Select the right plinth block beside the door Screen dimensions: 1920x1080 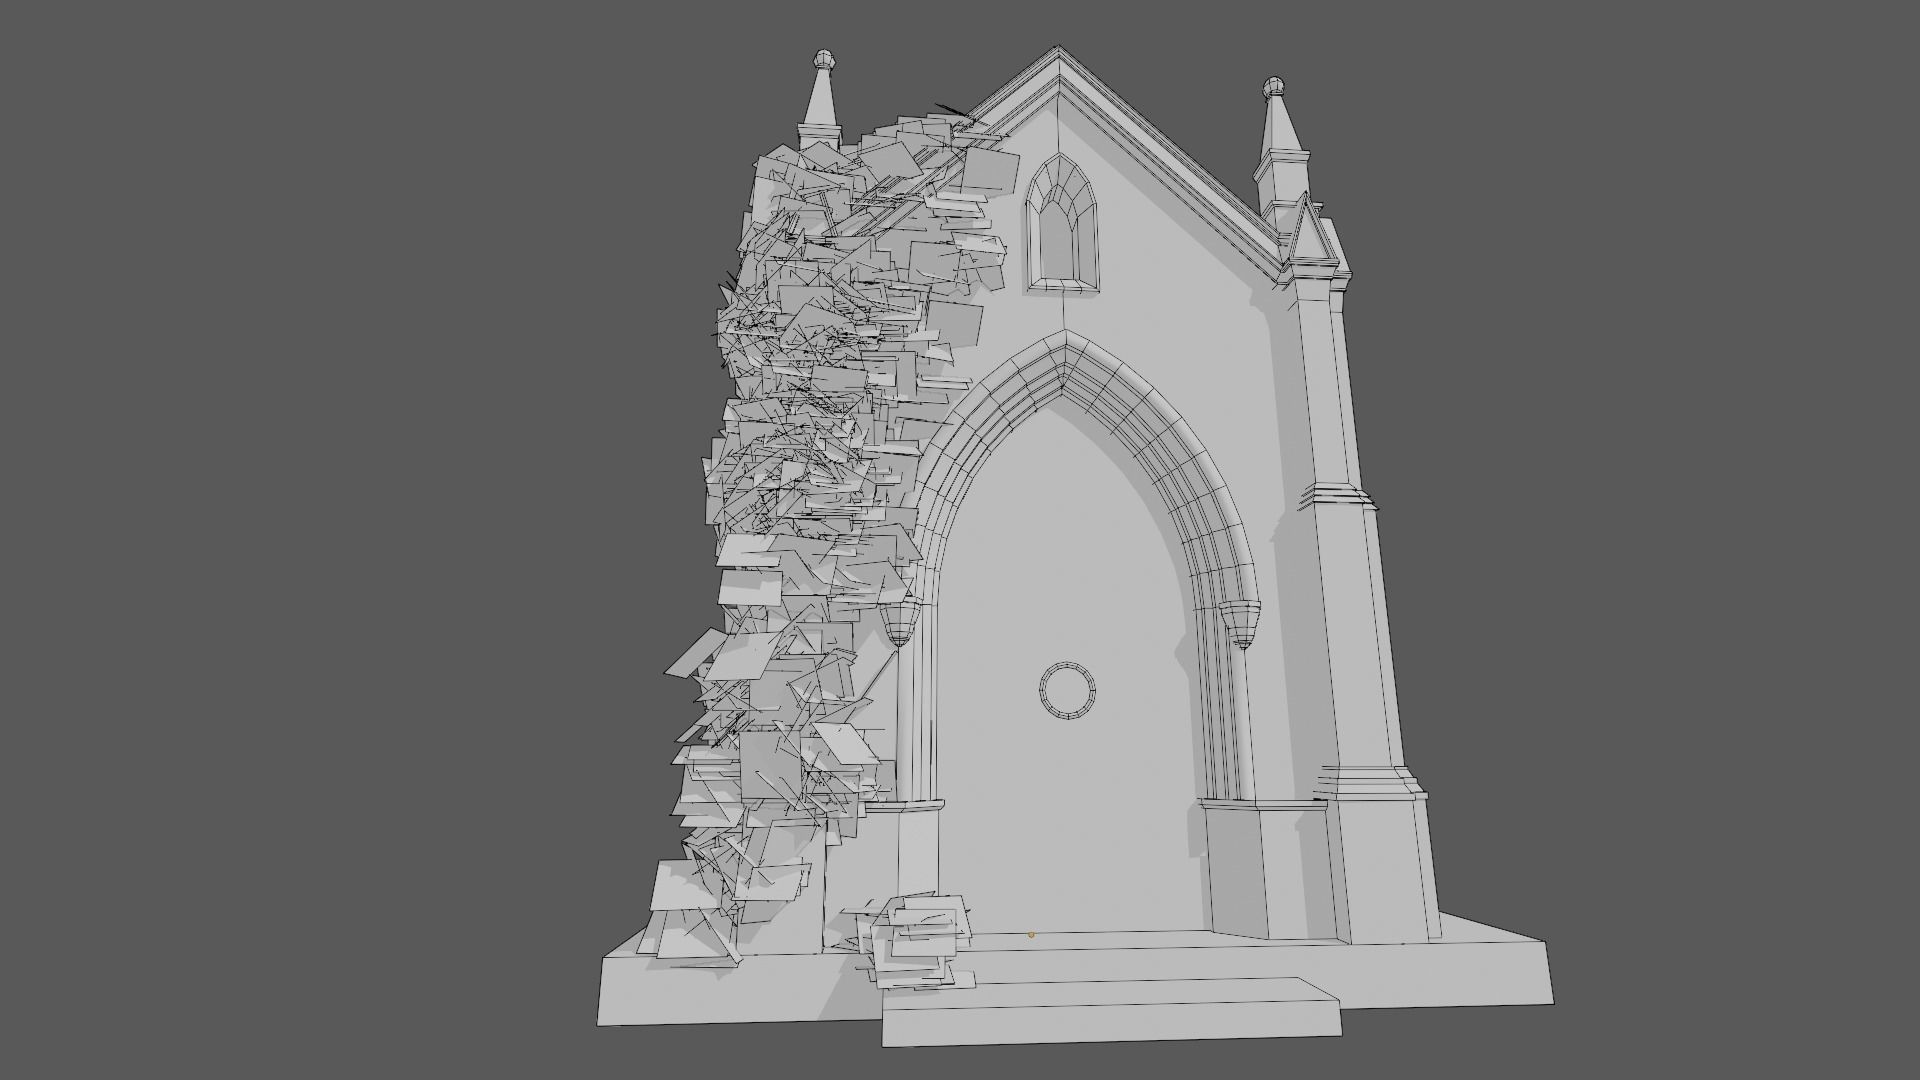point(1265,870)
